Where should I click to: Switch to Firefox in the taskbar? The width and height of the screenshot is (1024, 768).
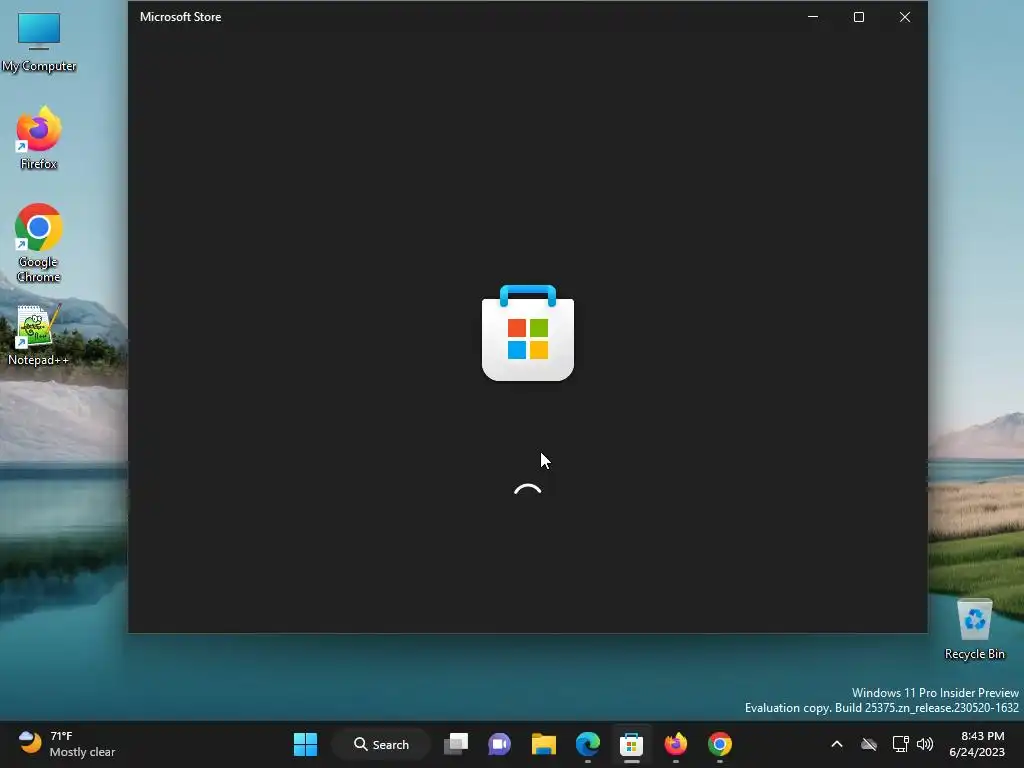(x=676, y=744)
